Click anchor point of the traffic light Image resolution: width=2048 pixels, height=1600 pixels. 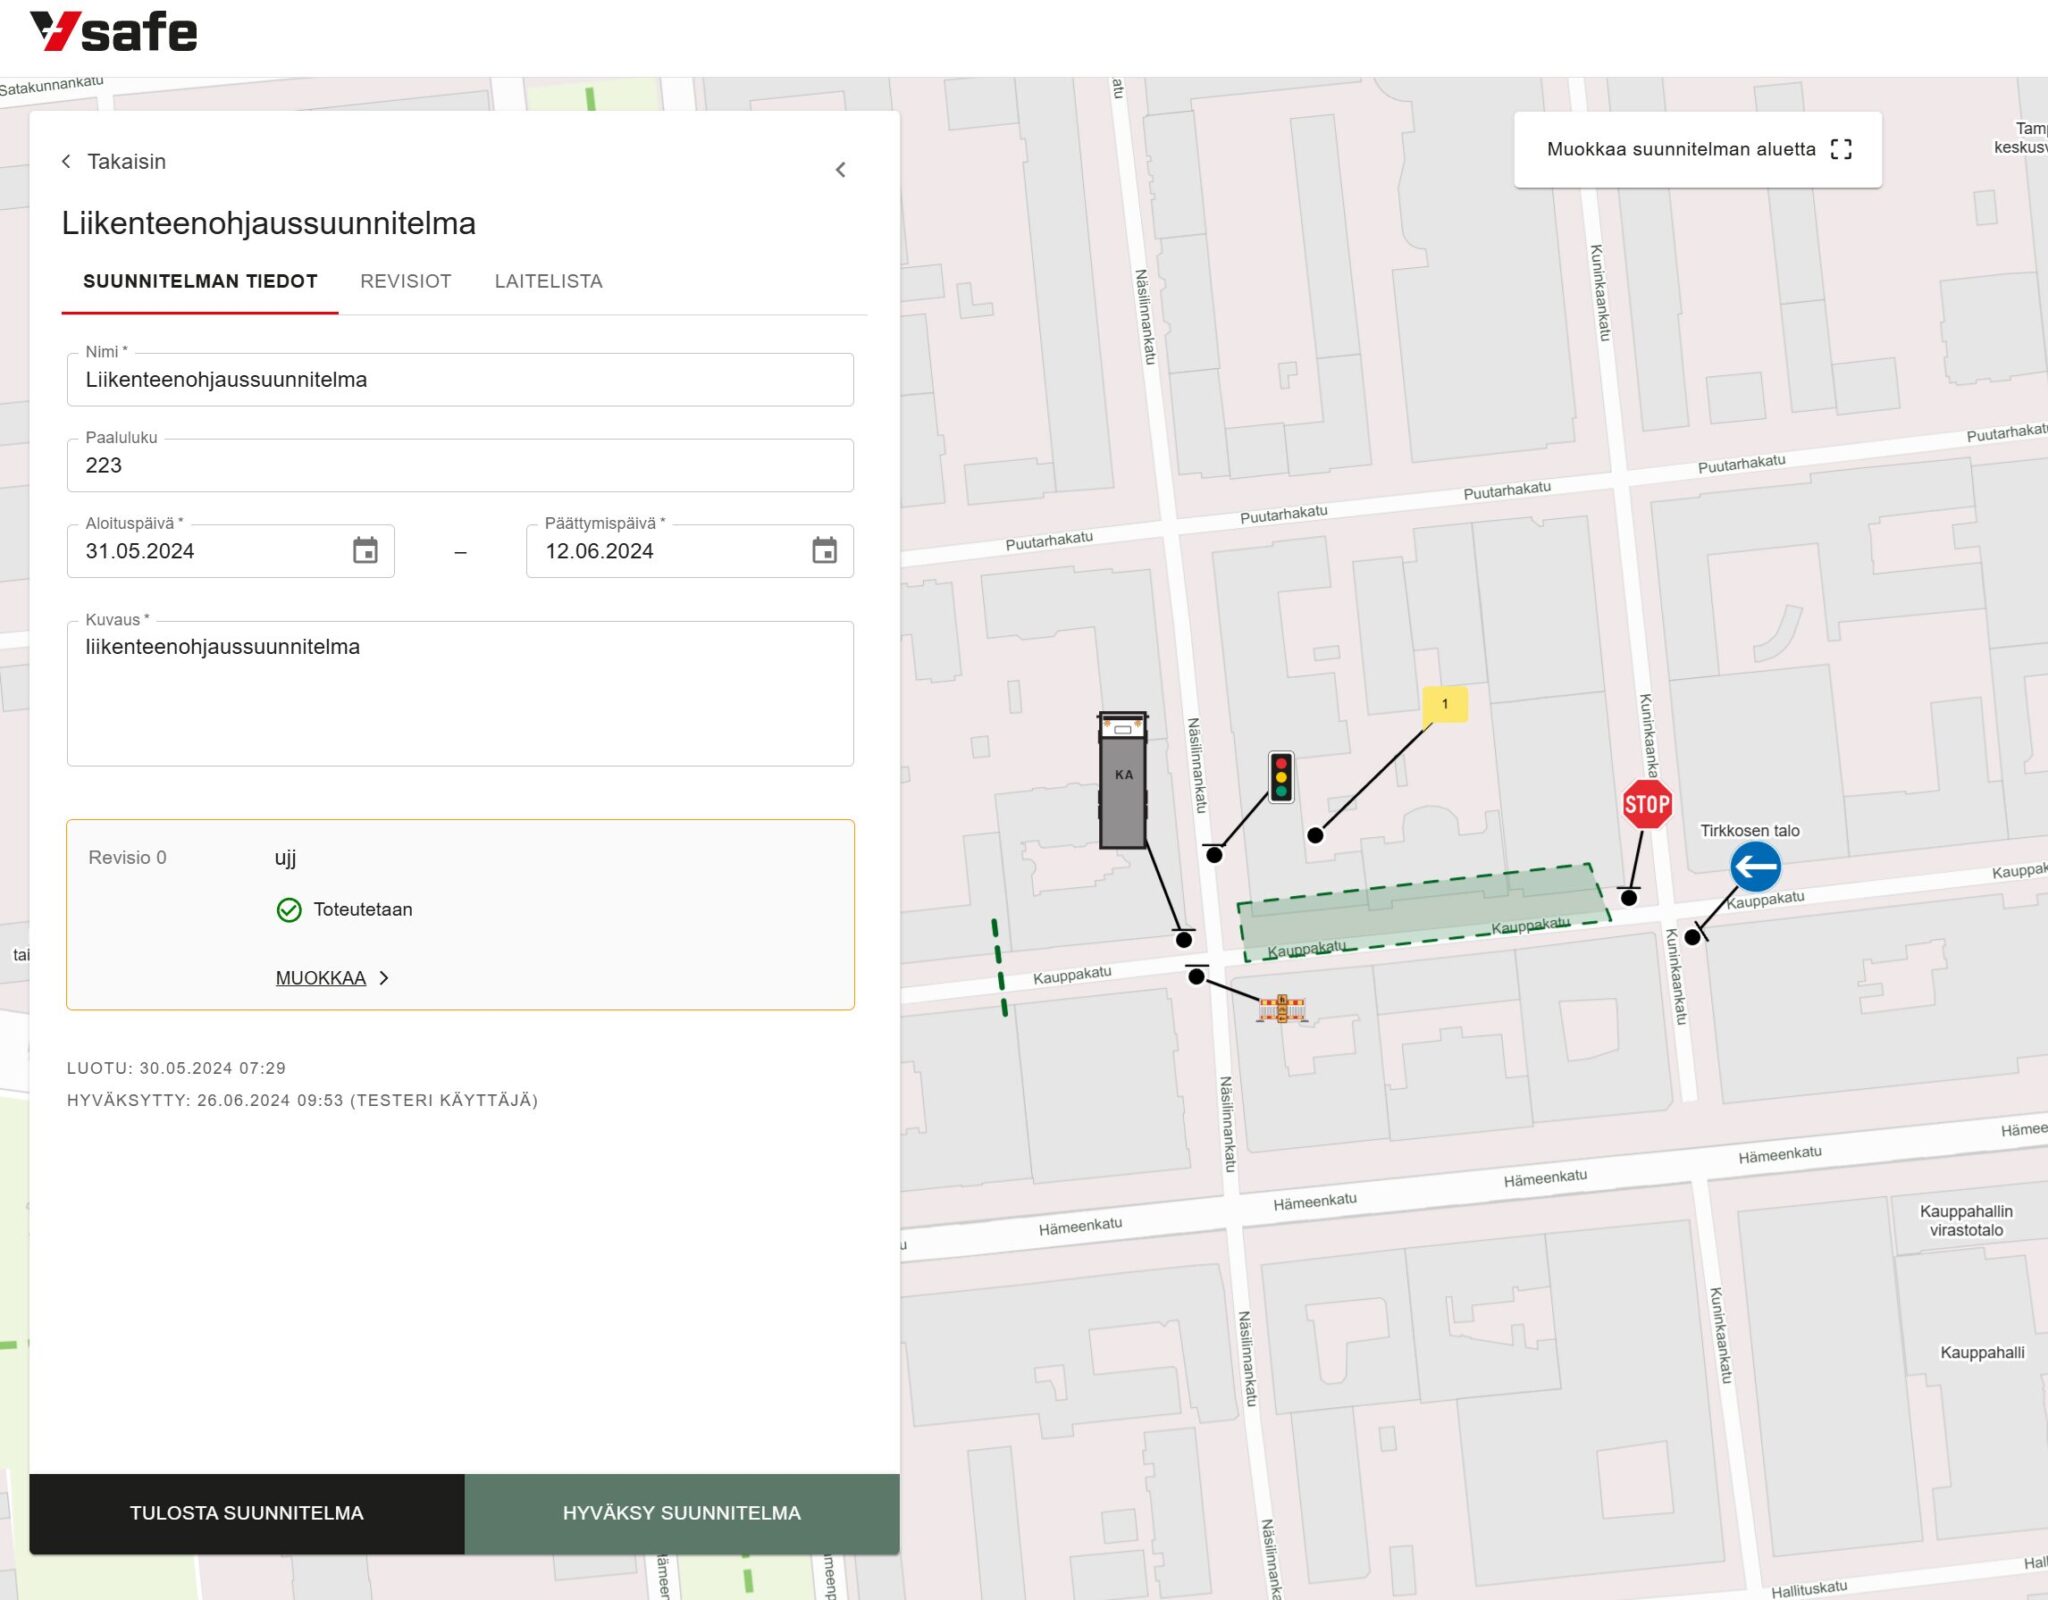(1214, 855)
